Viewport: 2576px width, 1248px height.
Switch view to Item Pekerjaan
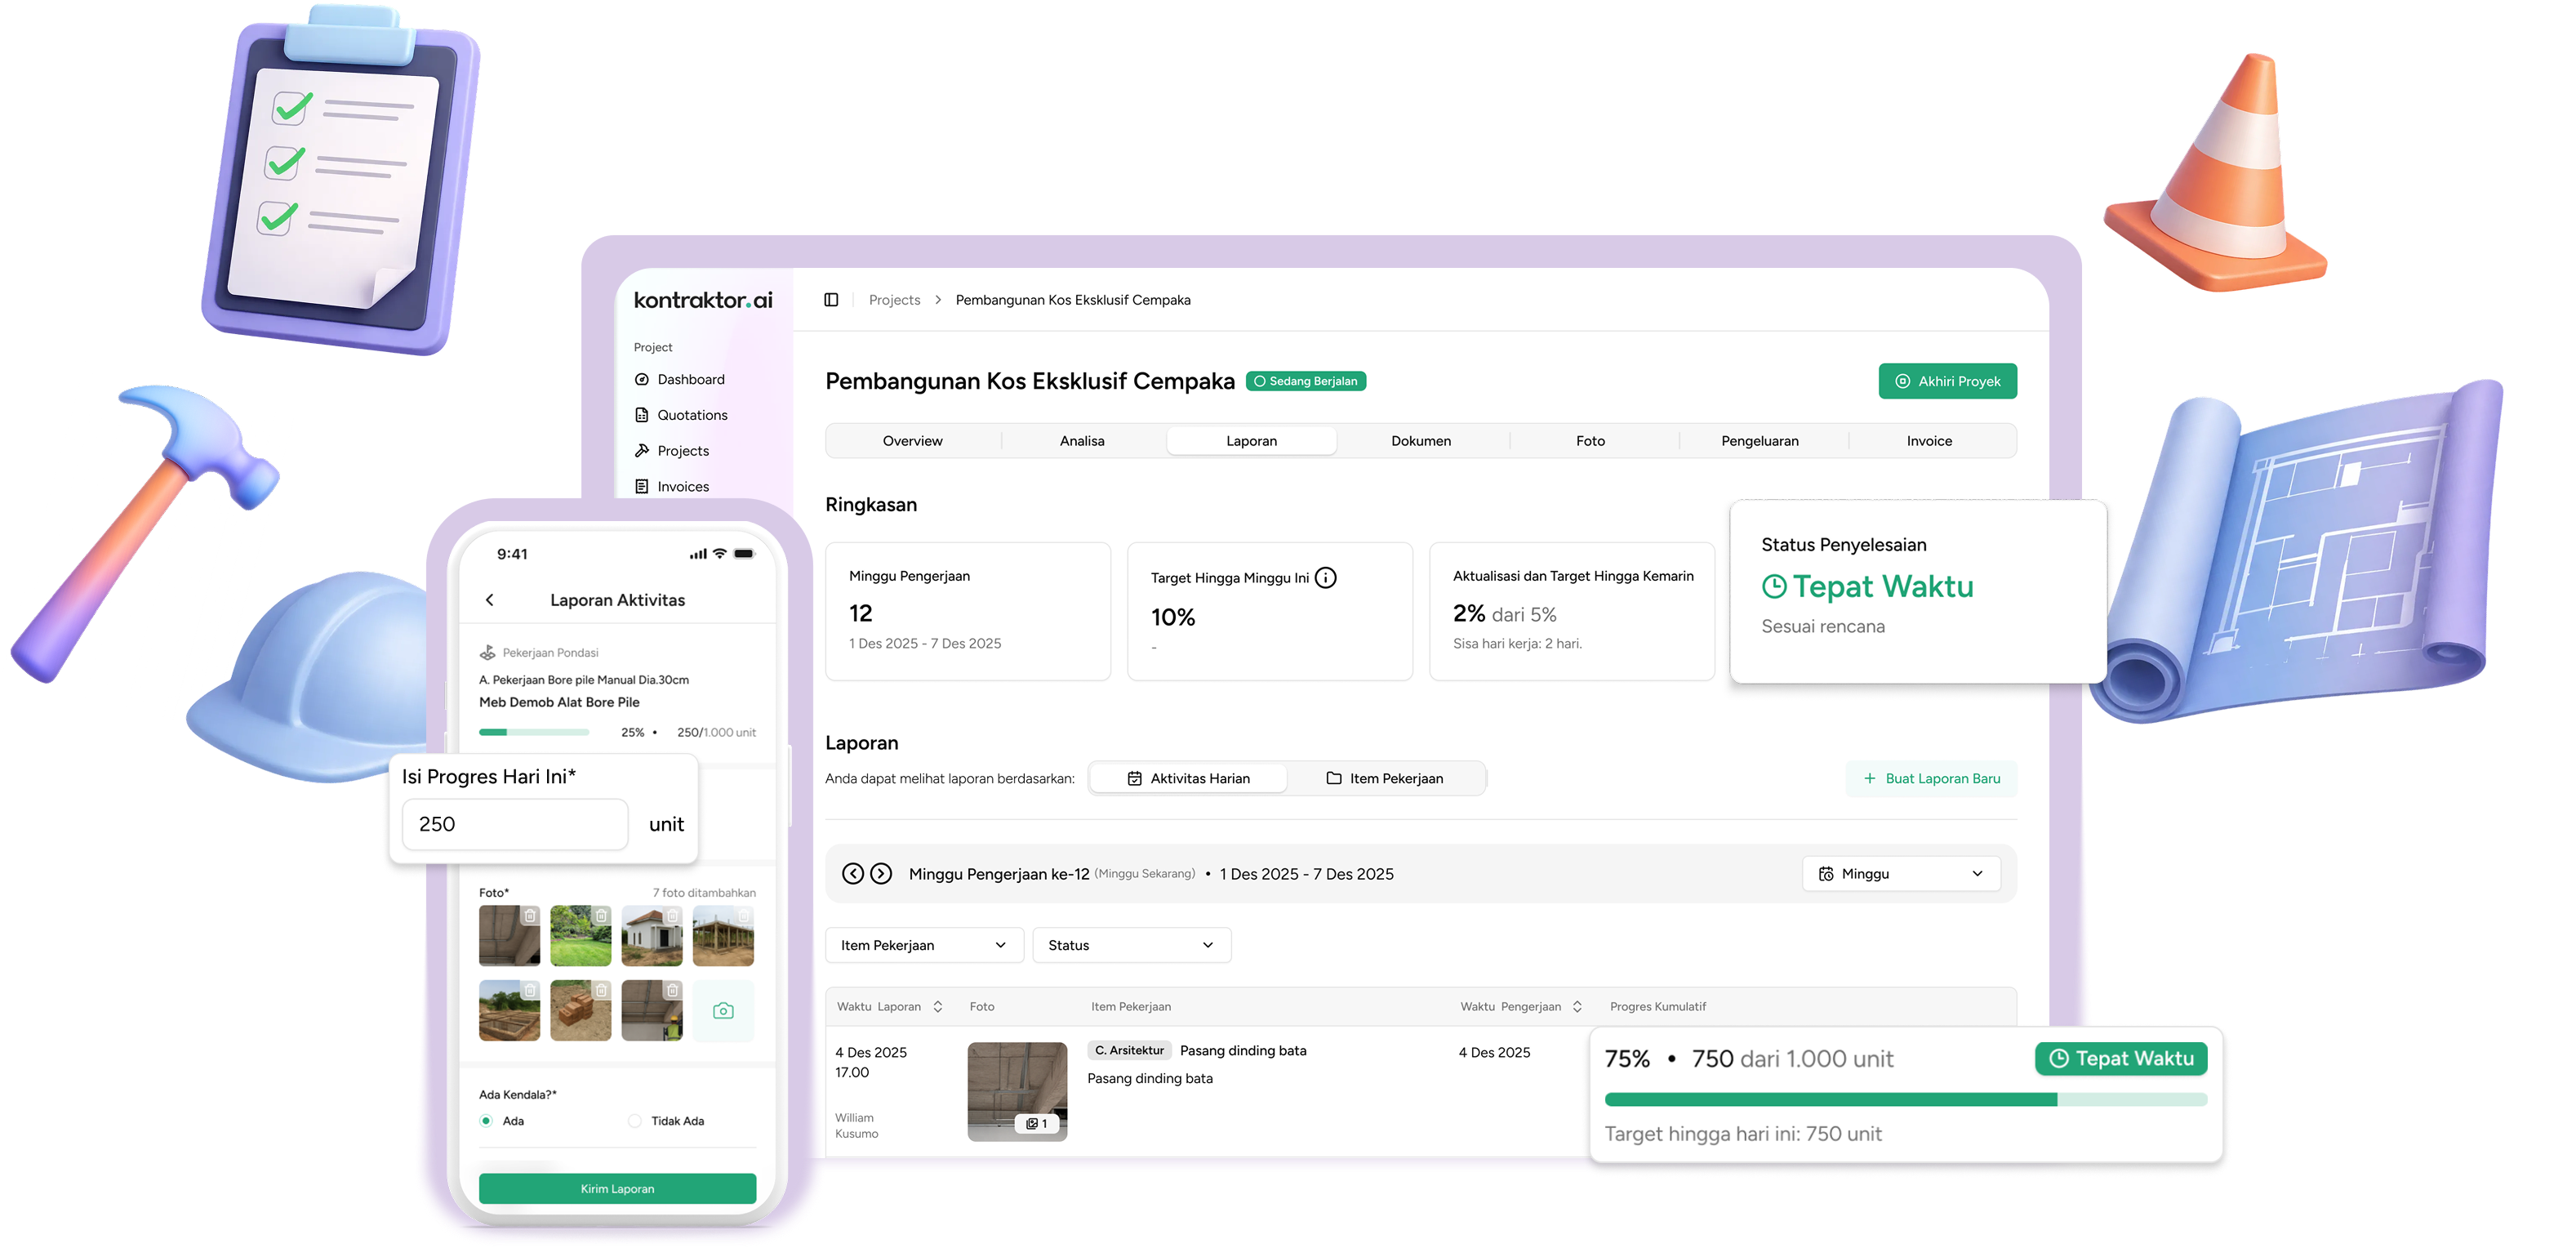pyautogui.click(x=1385, y=779)
